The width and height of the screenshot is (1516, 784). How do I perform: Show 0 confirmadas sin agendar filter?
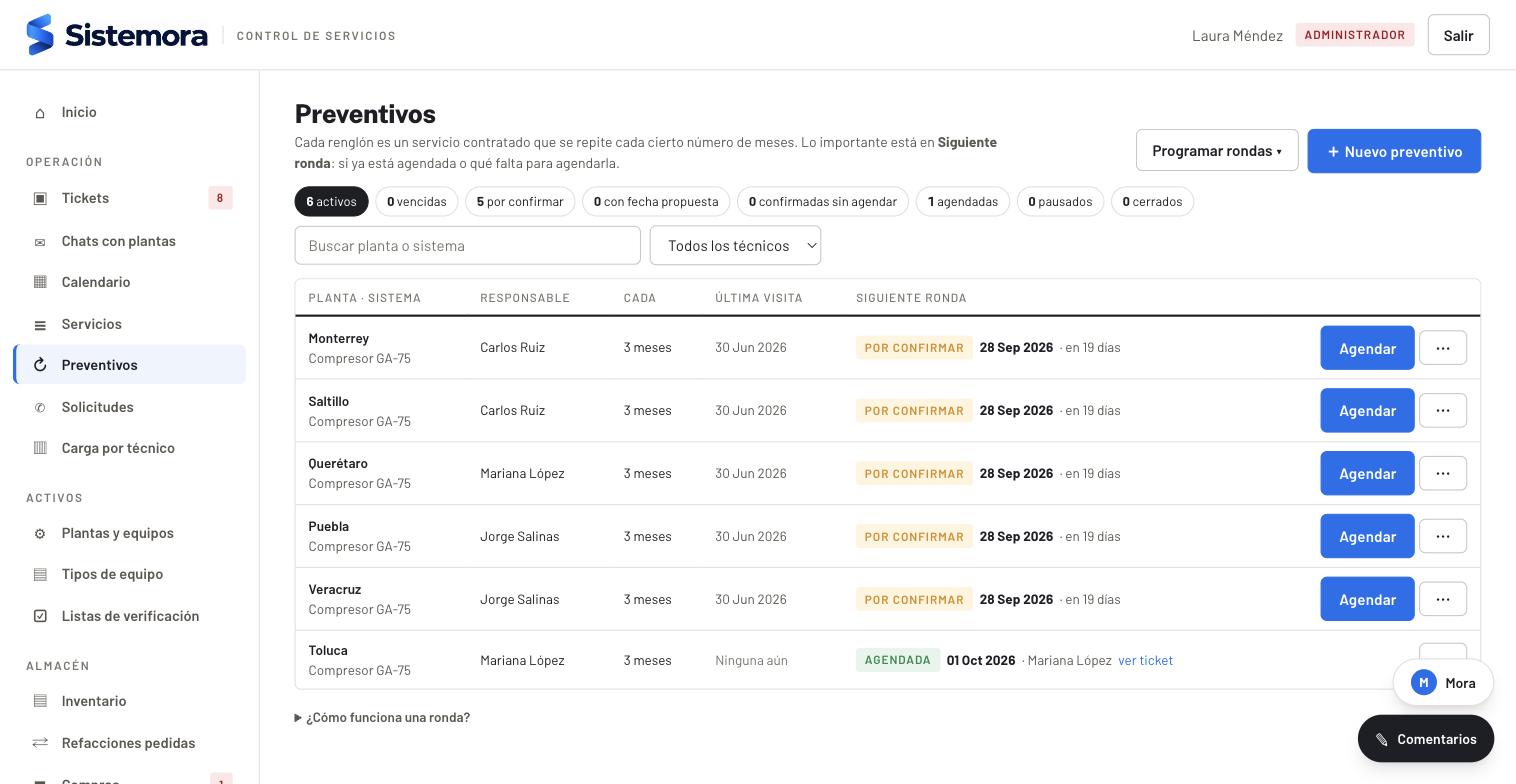click(x=823, y=202)
